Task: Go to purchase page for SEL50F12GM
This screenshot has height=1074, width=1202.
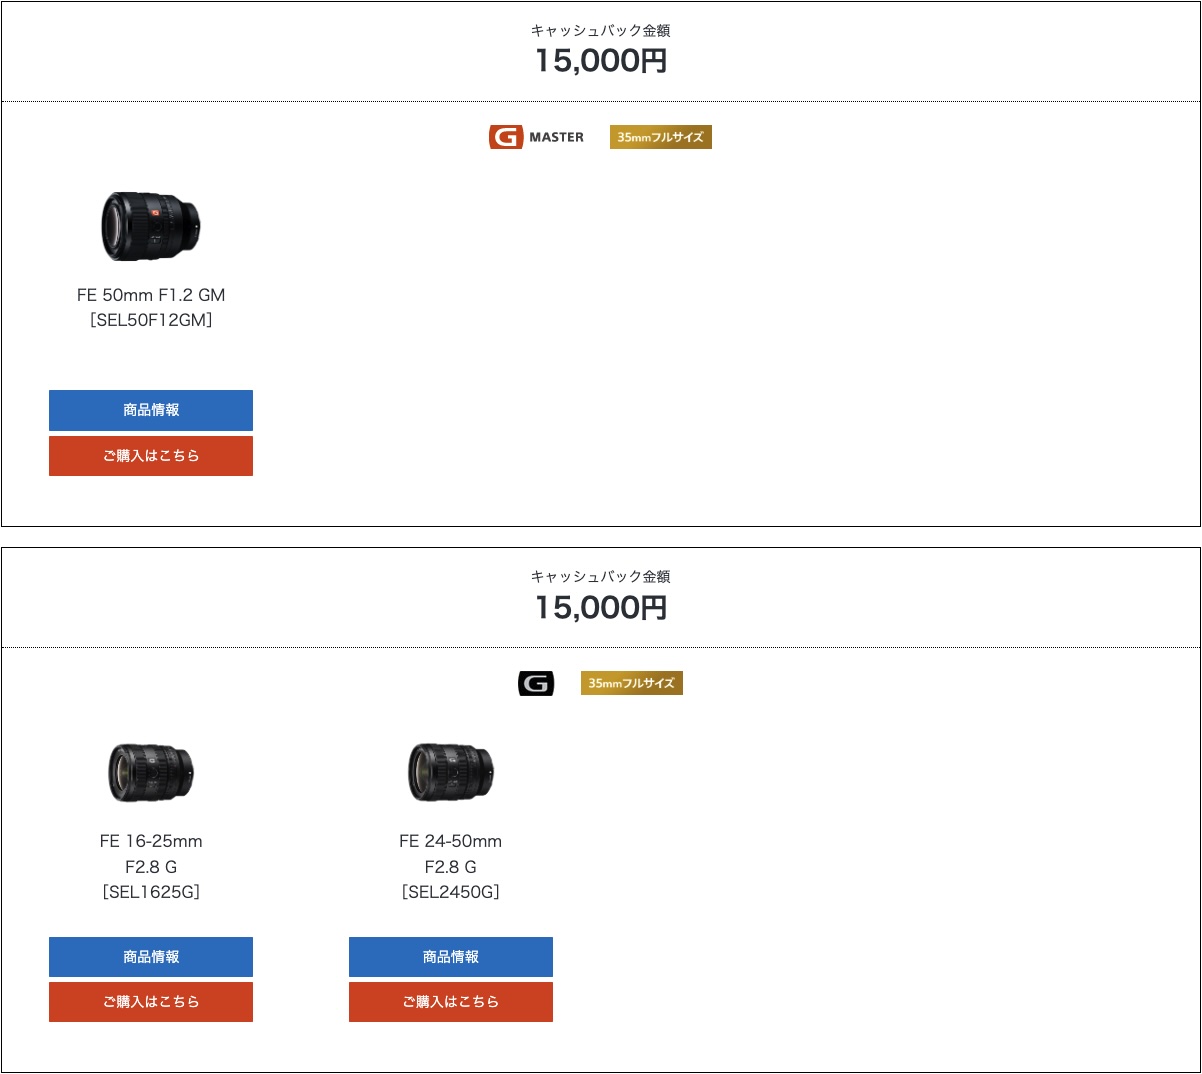Action: [151, 456]
